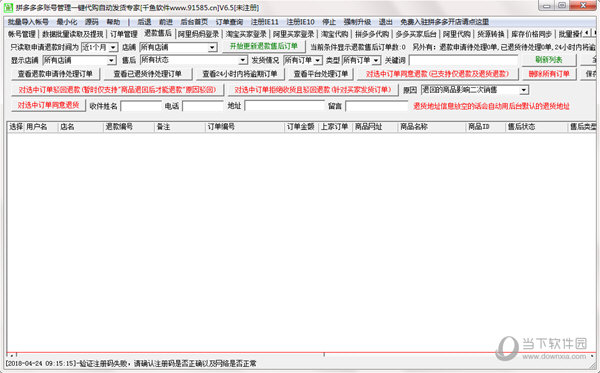Viewport: 600px width, 373px height.
Task: Switch to the 阿里代购 tab
Action: [x=457, y=34]
